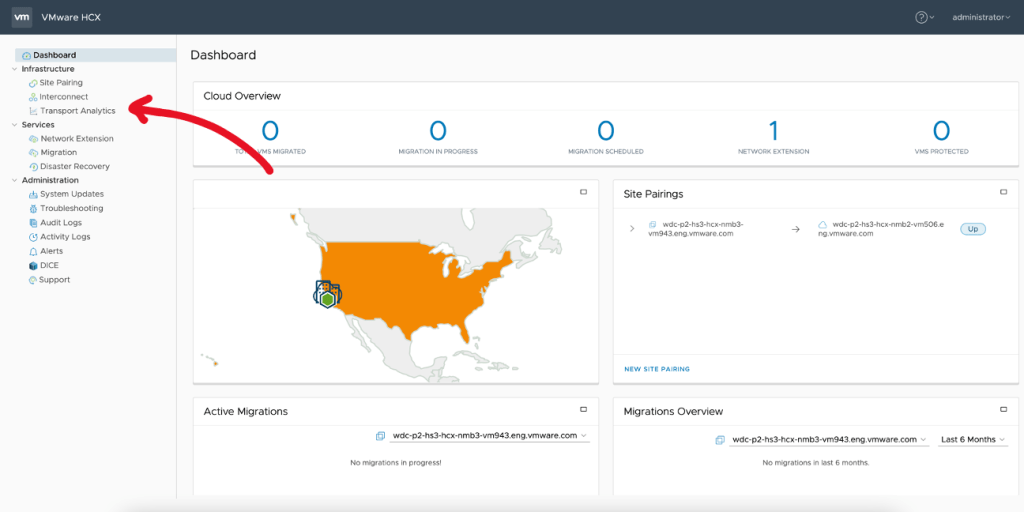
Task: Click the Network Extension sidebar icon
Action: (33, 139)
